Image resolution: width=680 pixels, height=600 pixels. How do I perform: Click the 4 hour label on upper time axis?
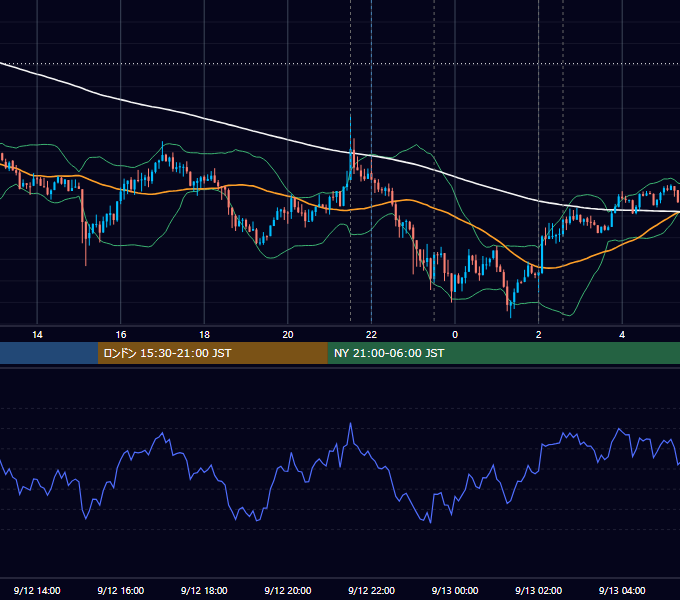tap(622, 335)
